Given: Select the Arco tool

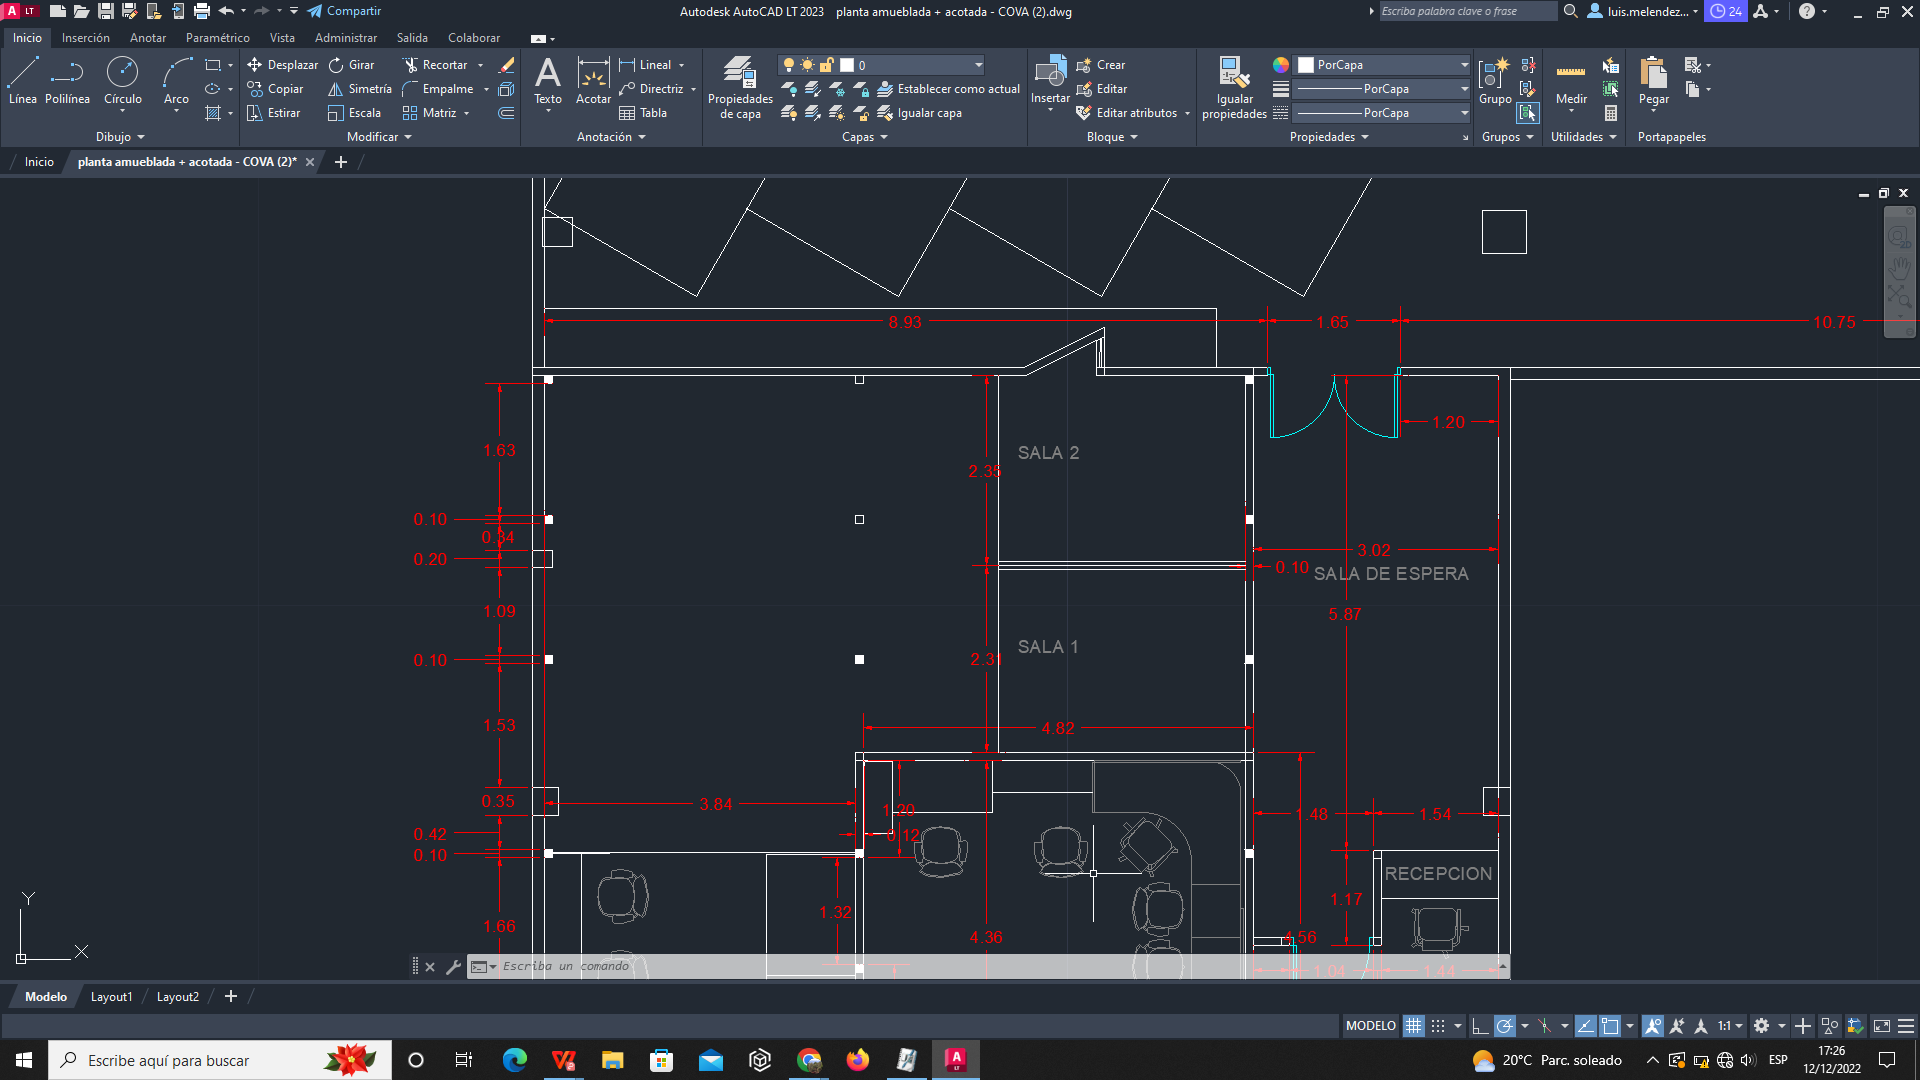Looking at the screenshot, I should (x=176, y=81).
